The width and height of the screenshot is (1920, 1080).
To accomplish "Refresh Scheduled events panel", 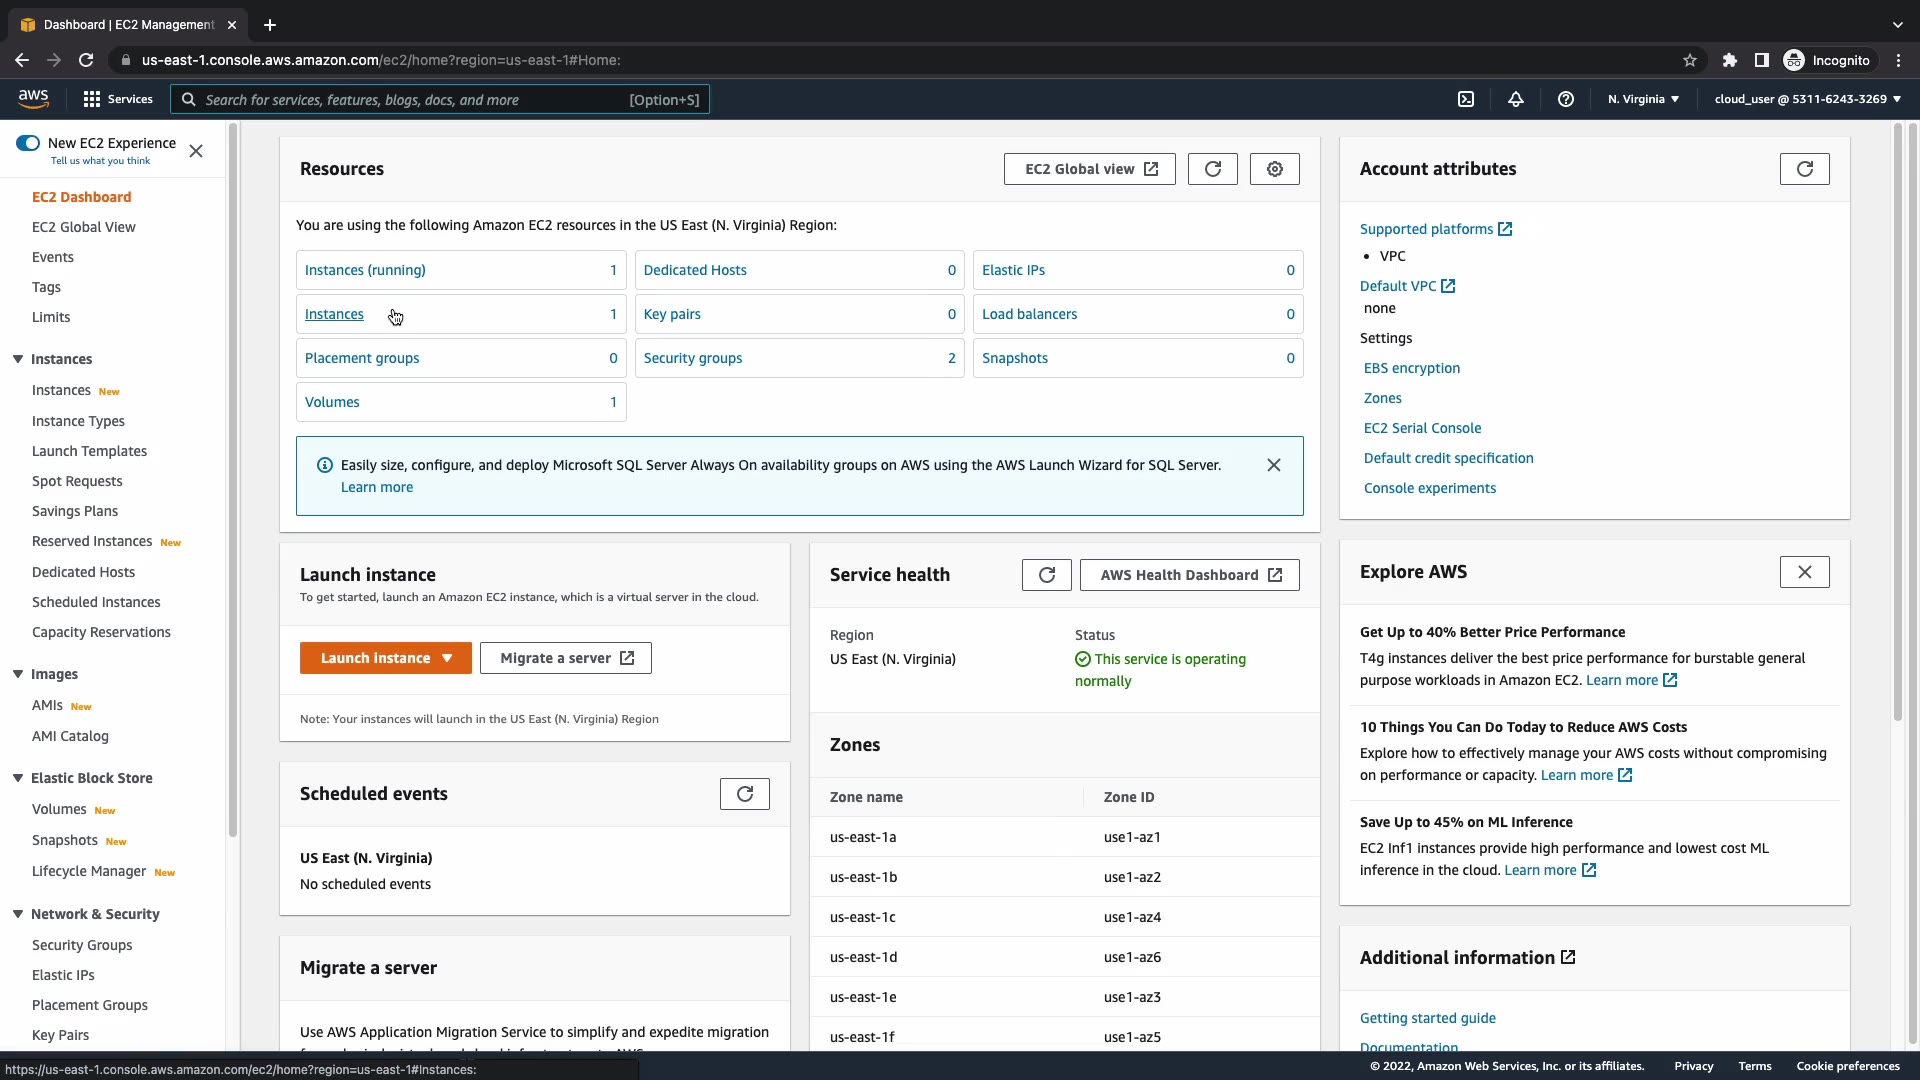I will point(744,794).
